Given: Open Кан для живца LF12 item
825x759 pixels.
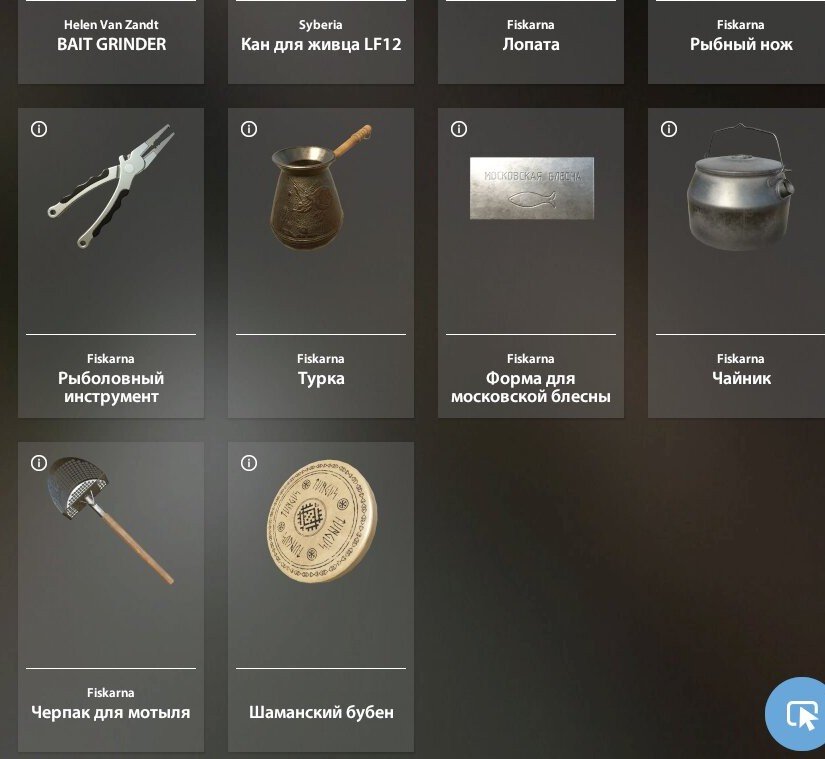Looking at the screenshot, I should (x=321, y=42).
